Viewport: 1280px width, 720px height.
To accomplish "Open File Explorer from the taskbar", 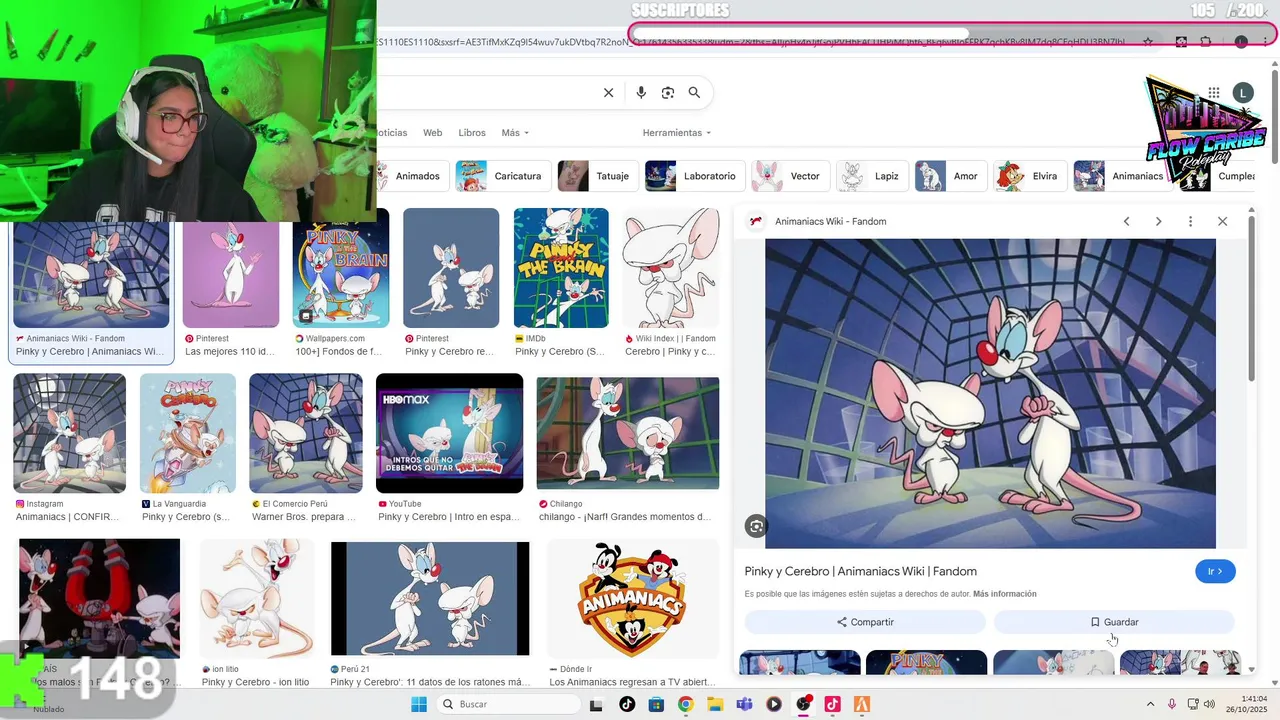I will click(x=715, y=704).
